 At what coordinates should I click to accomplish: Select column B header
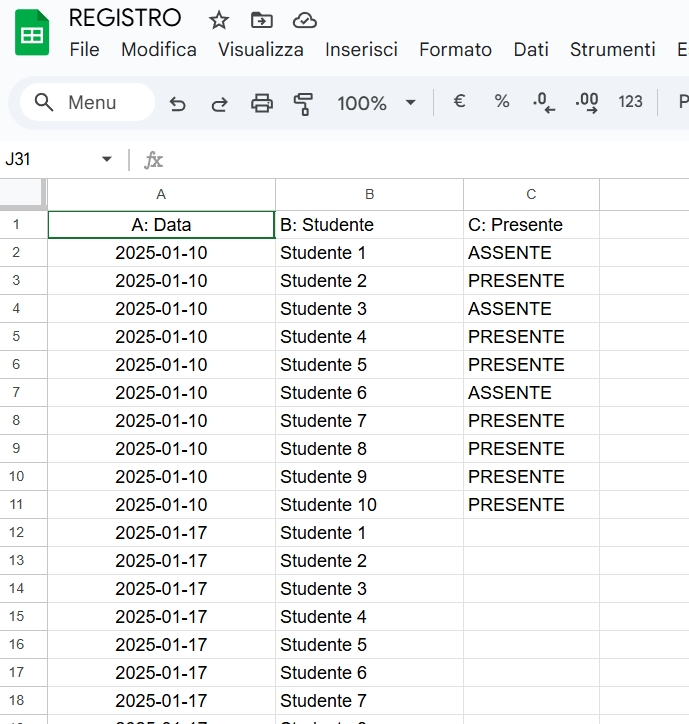[x=369, y=194]
